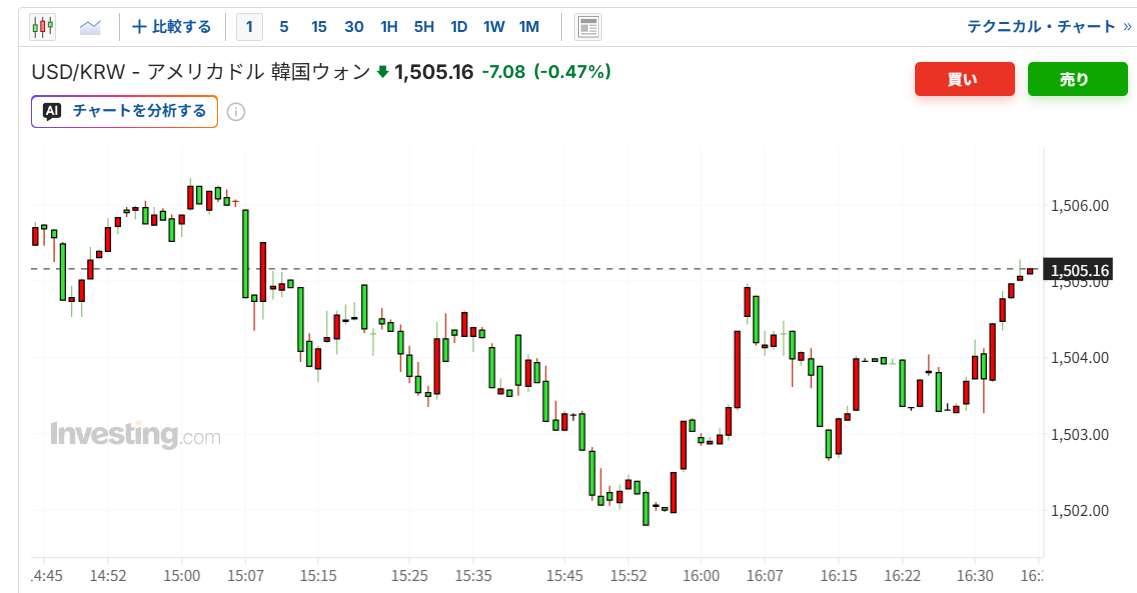Switch chart to the 1H interval
Image resolution: width=1137 pixels, height=593 pixels.
point(389,27)
